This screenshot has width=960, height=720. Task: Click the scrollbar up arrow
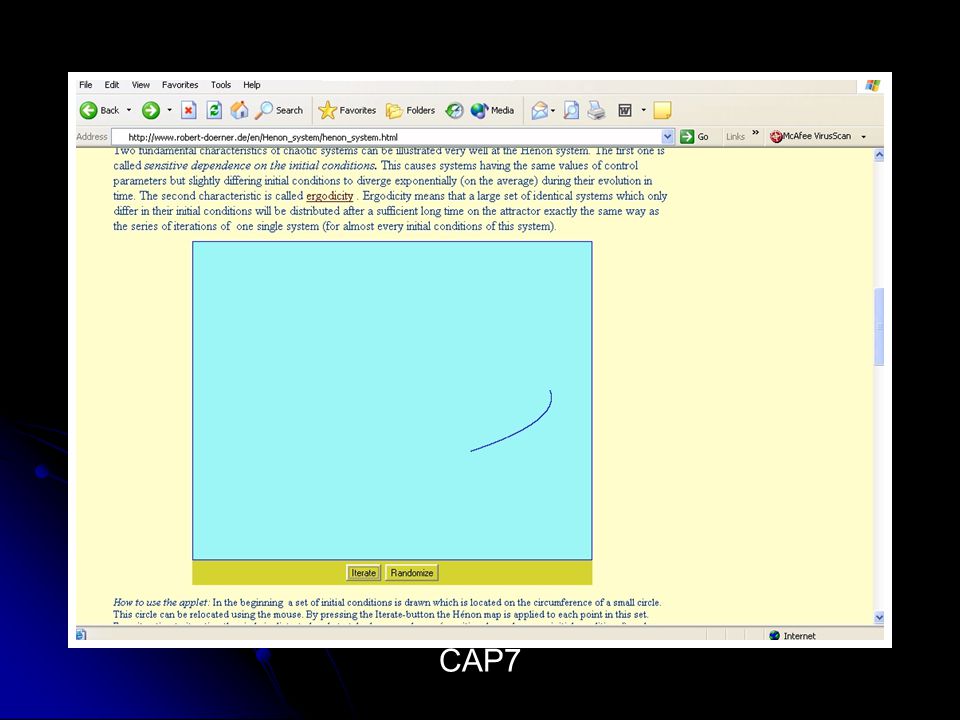click(x=879, y=155)
